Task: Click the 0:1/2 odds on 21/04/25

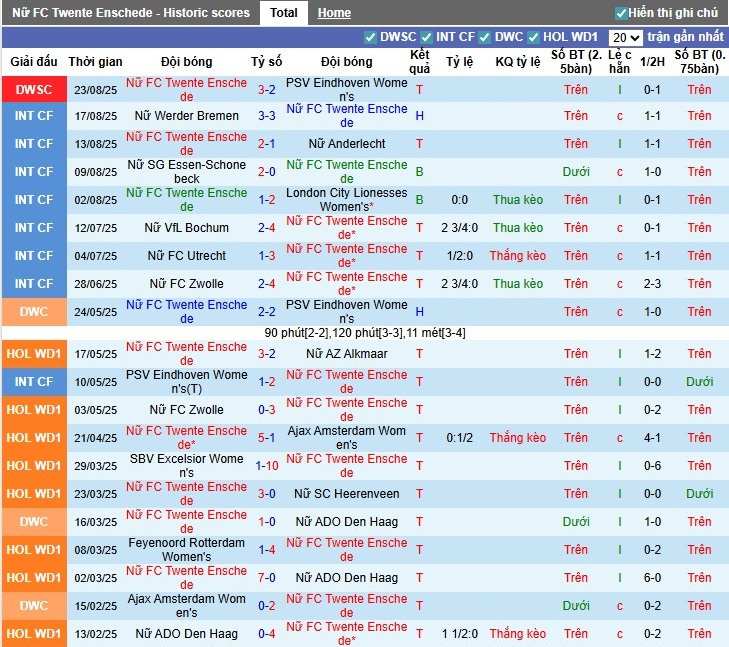Action: 459,438
